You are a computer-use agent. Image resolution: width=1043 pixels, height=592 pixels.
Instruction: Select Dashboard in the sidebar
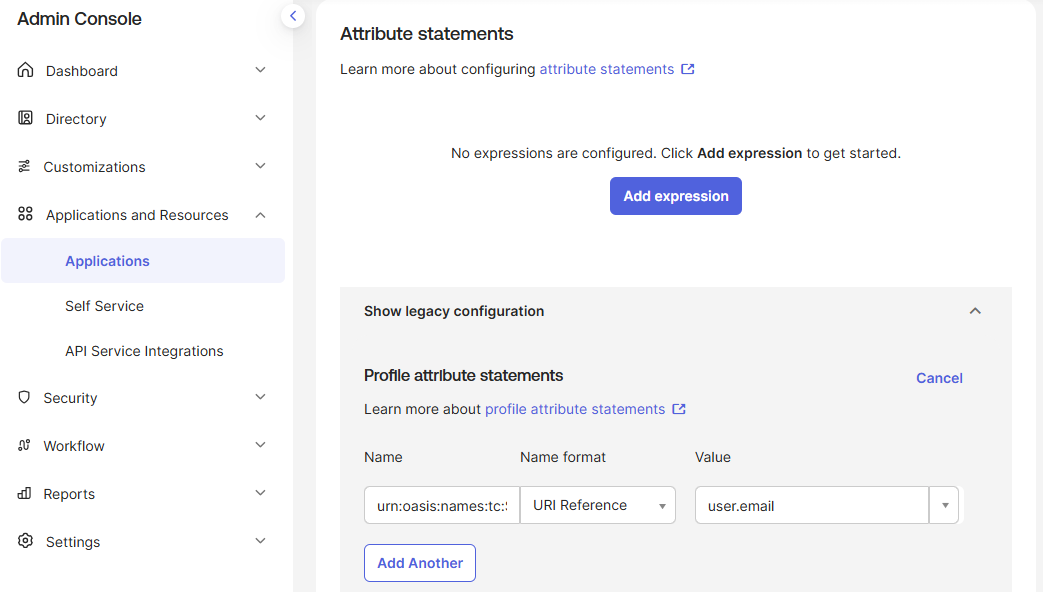coord(82,71)
